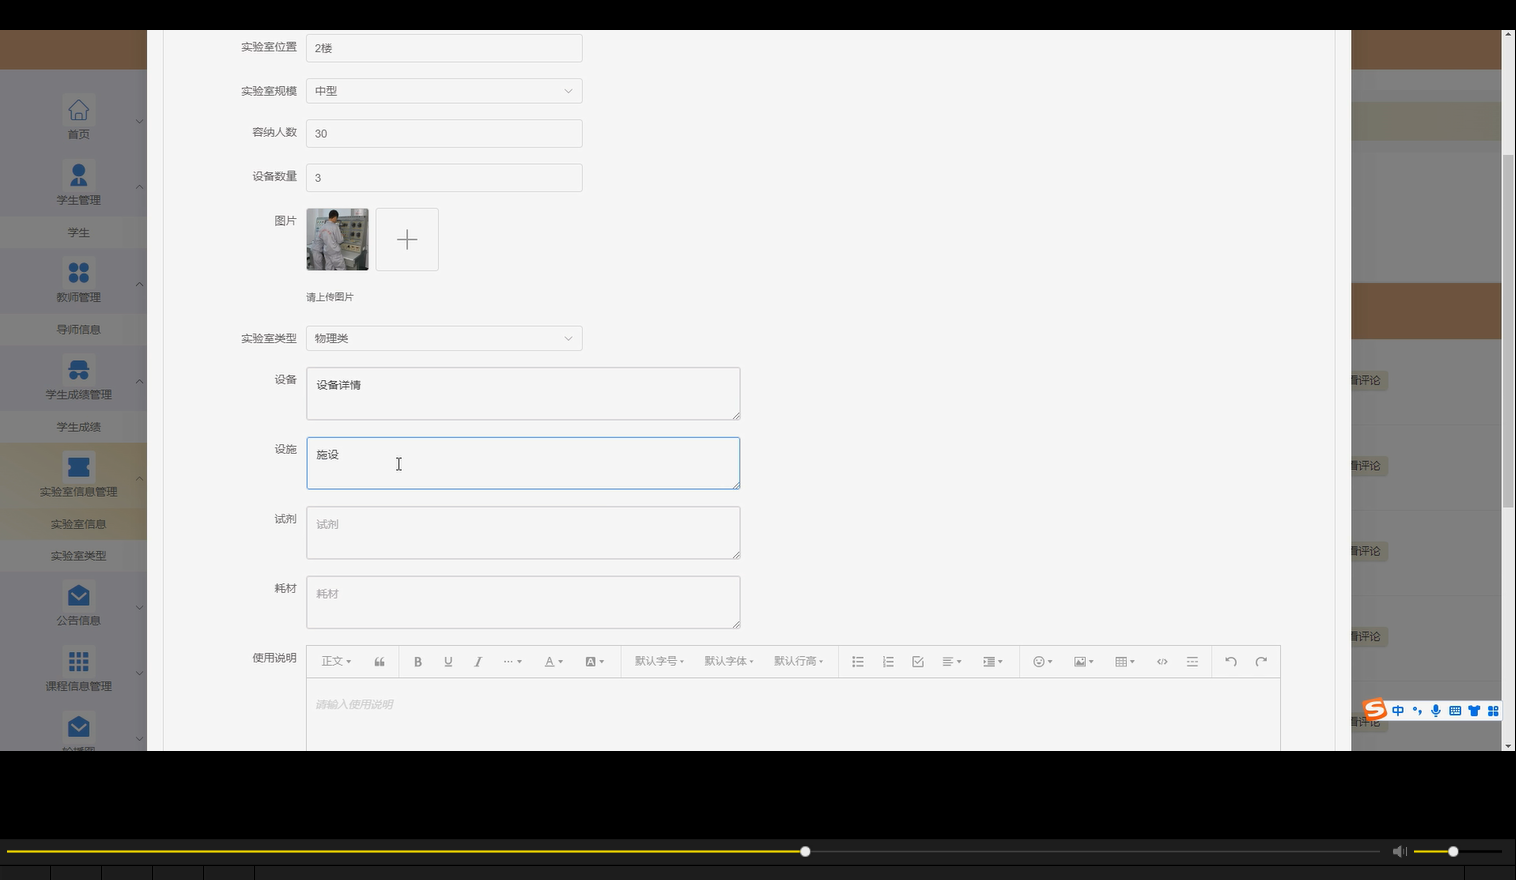Image resolution: width=1516 pixels, height=880 pixels.
Task: Insert a numbered list
Action: (x=888, y=662)
